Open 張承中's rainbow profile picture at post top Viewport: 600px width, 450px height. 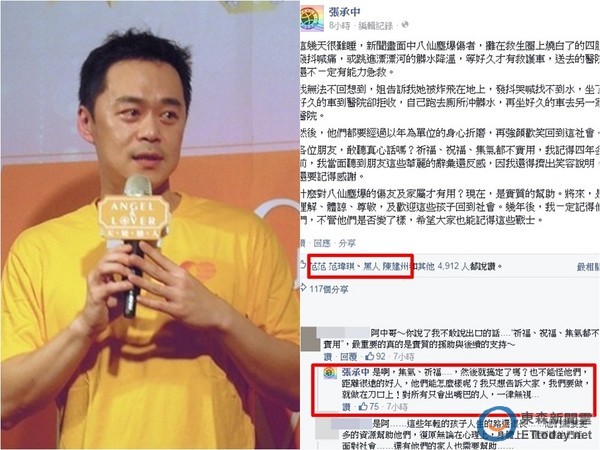312,19
